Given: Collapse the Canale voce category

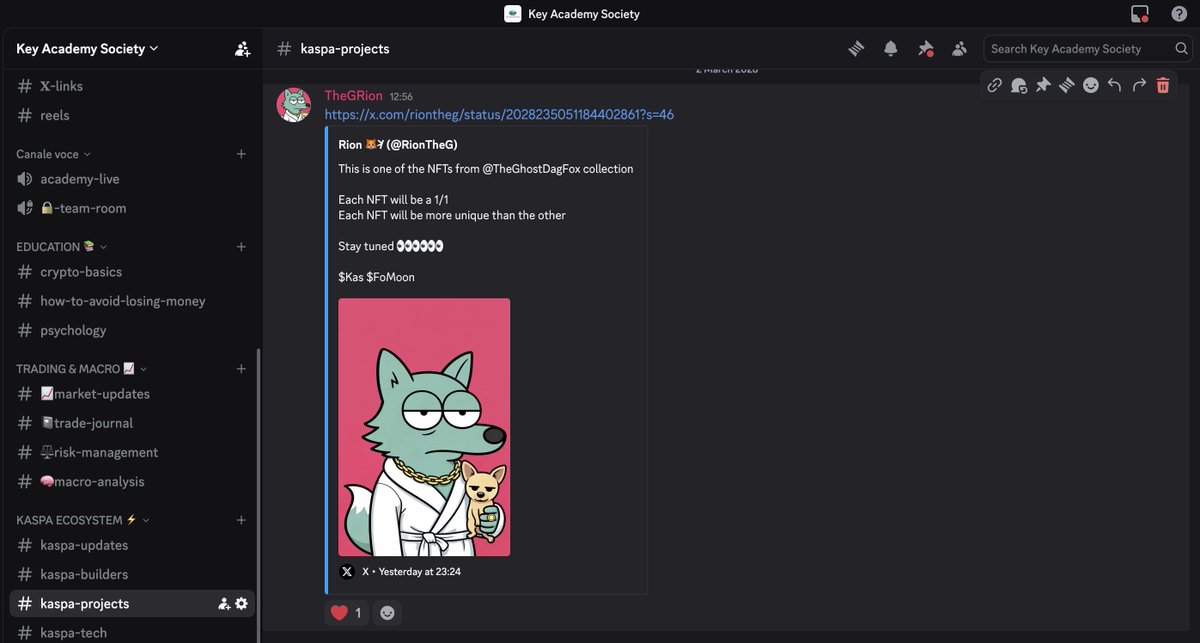Looking at the screenshot, I should pyautogui.click(x=53, y=154).
